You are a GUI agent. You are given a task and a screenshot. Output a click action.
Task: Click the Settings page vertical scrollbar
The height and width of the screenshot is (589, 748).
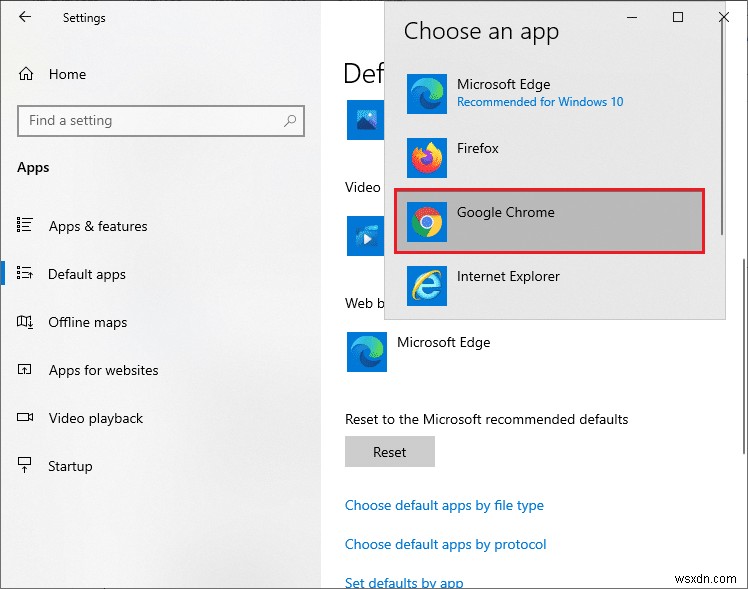tap(744, 356)
